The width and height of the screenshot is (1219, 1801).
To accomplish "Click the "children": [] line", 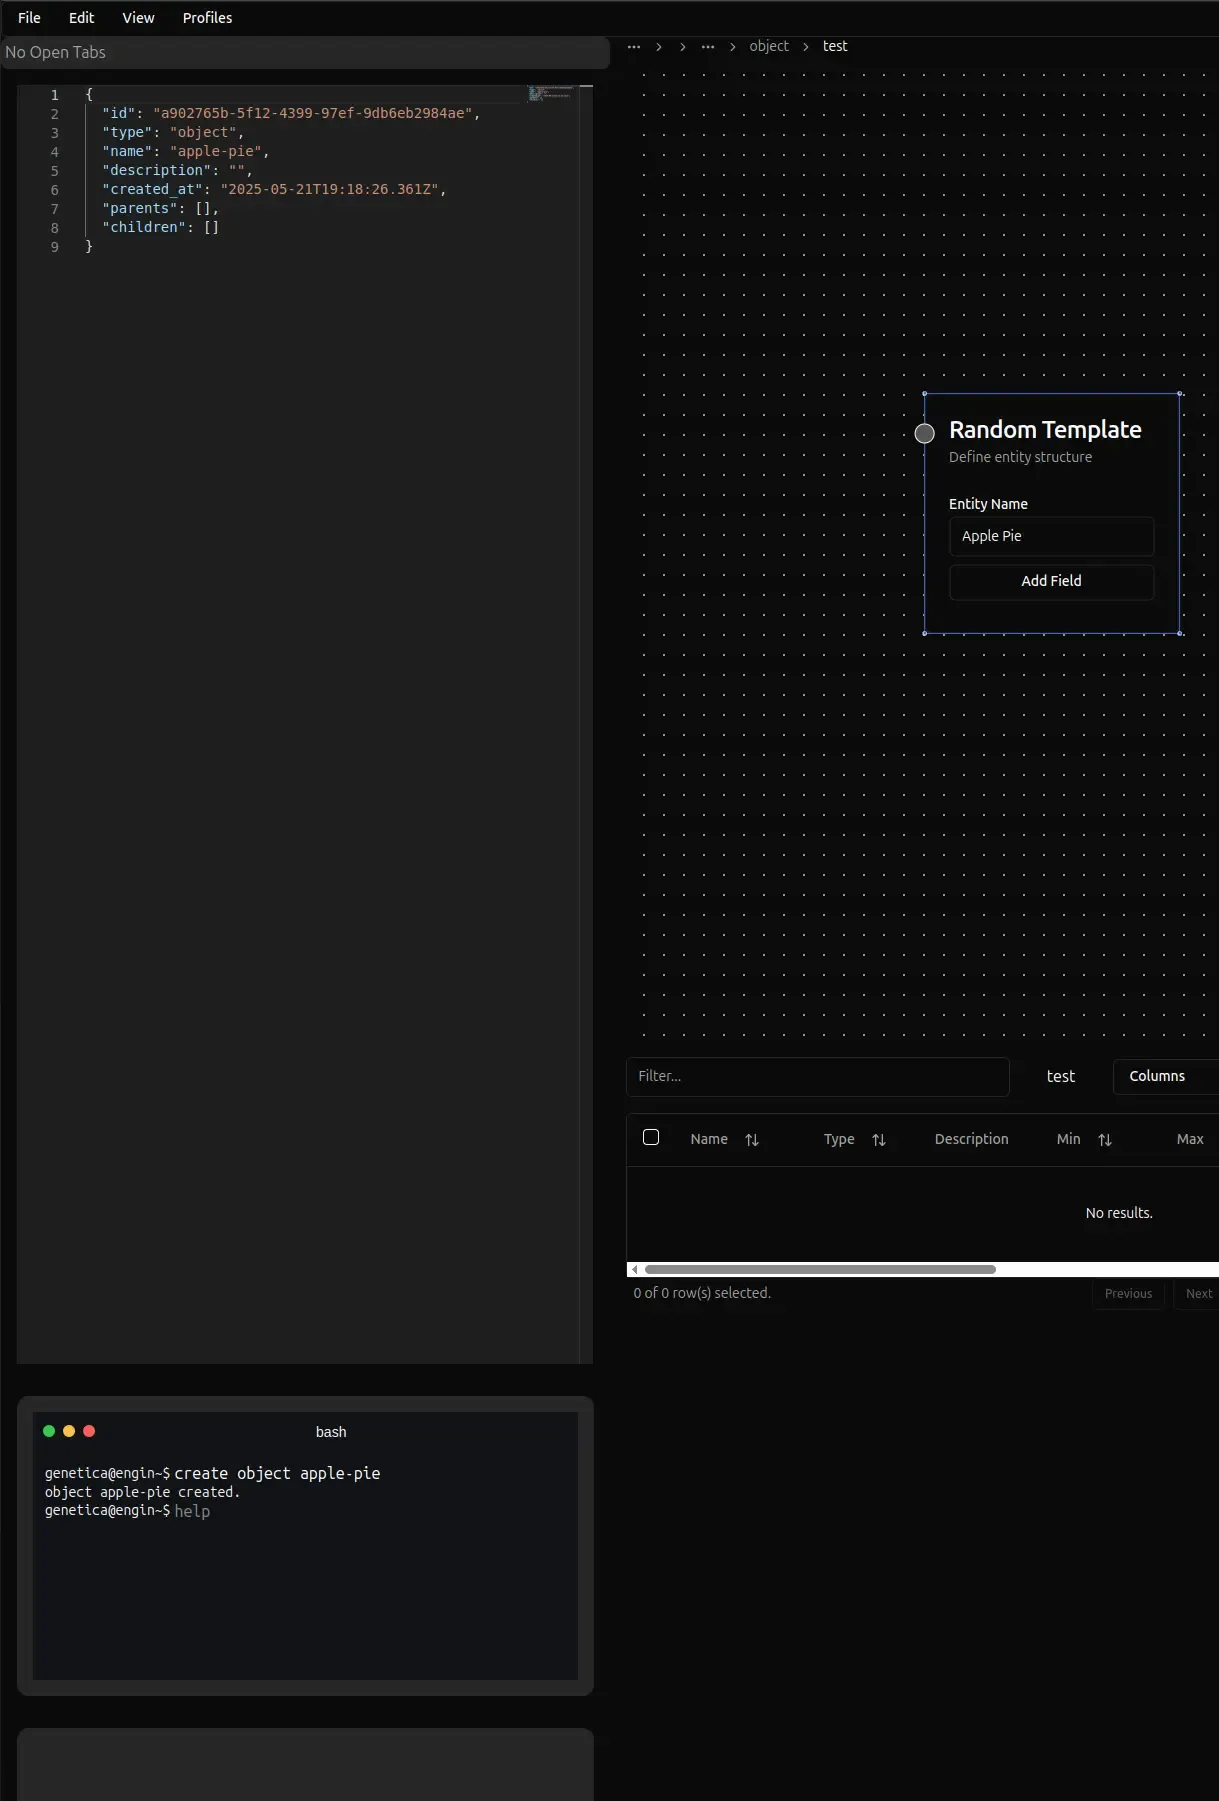I will point(160,228).
